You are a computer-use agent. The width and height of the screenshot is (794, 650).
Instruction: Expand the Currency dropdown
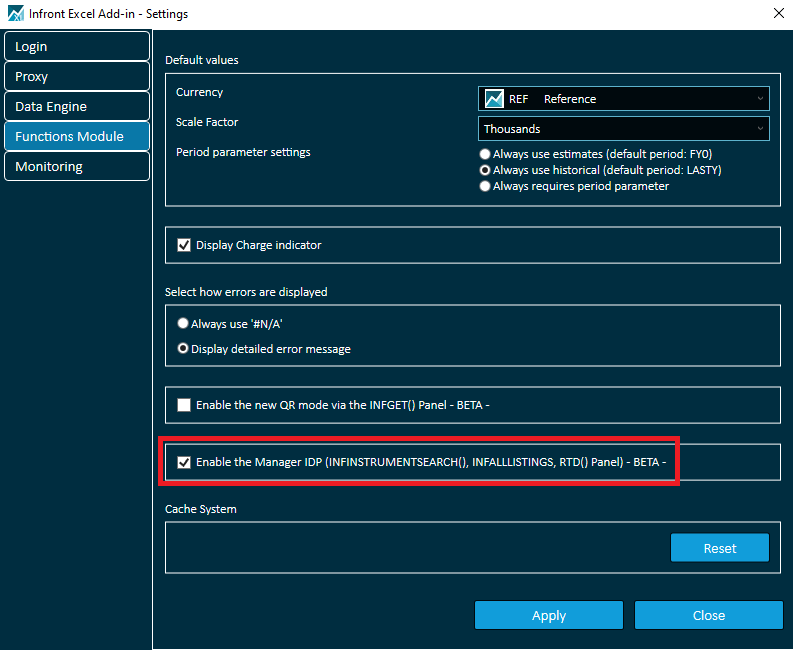760,99
